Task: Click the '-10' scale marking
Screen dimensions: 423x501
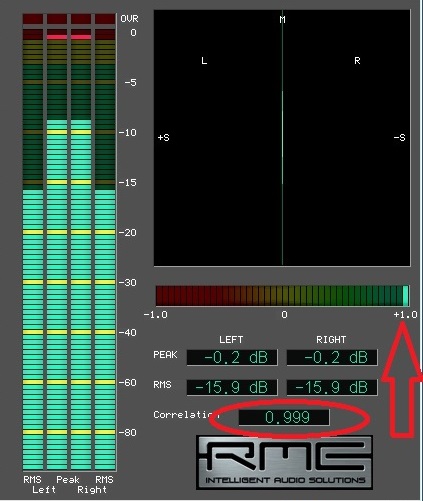Action: coord(128,133)
